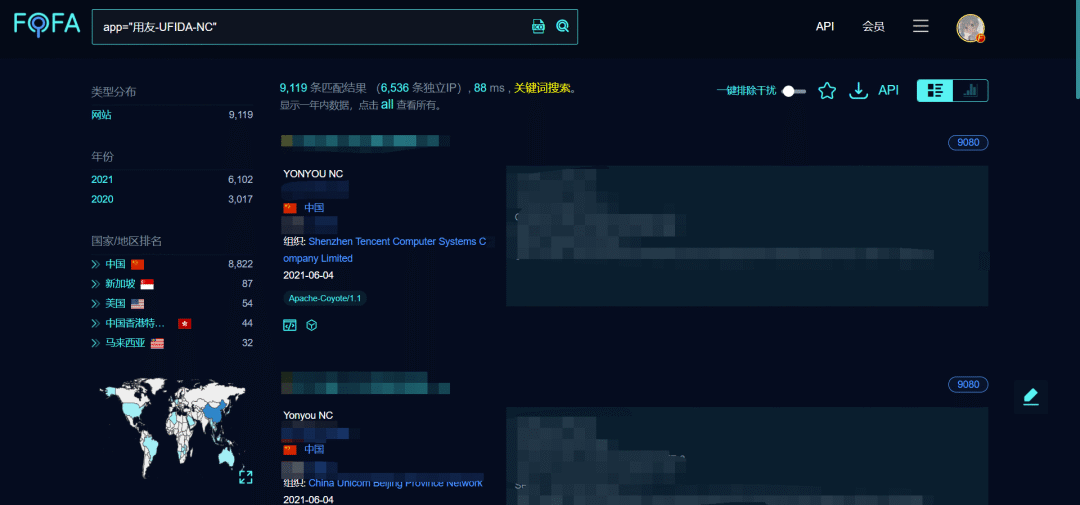Switch to chart statistics view
Image resolution: width=1080 pixels, height=505 pixels.
pos(970,90)
